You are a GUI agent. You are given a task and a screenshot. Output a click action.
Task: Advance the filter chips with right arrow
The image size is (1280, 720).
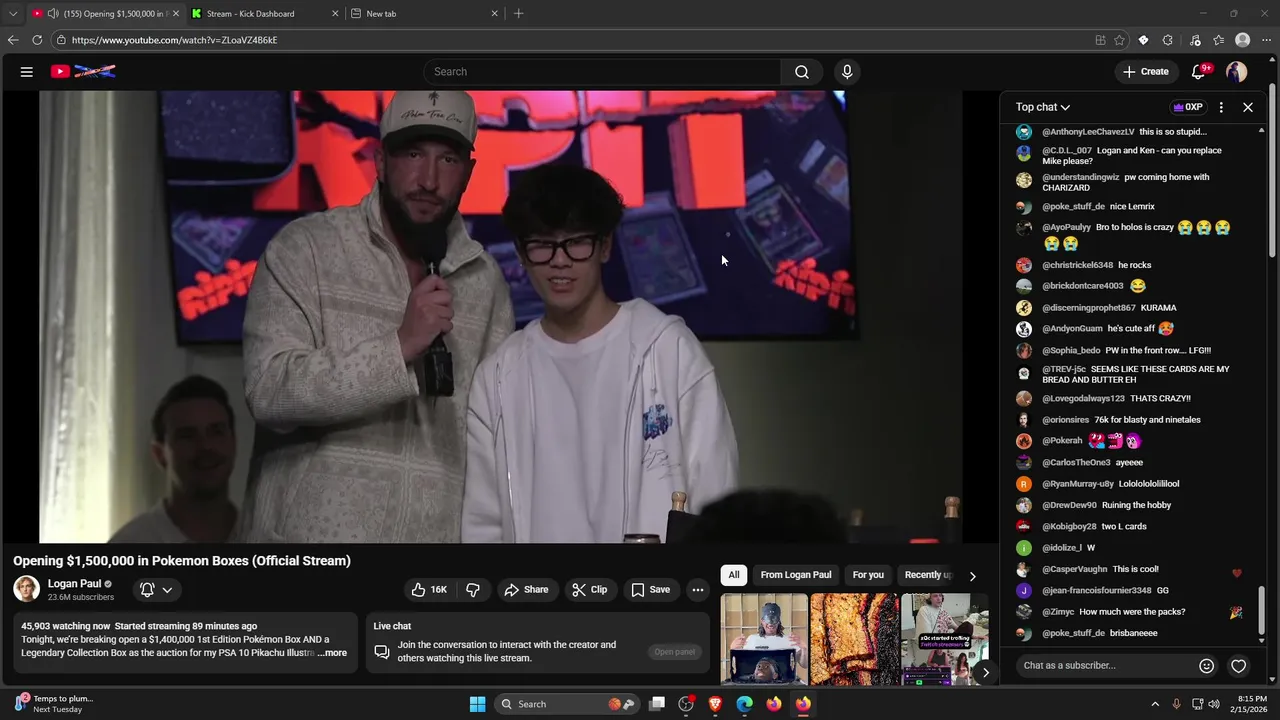[972, 576]
